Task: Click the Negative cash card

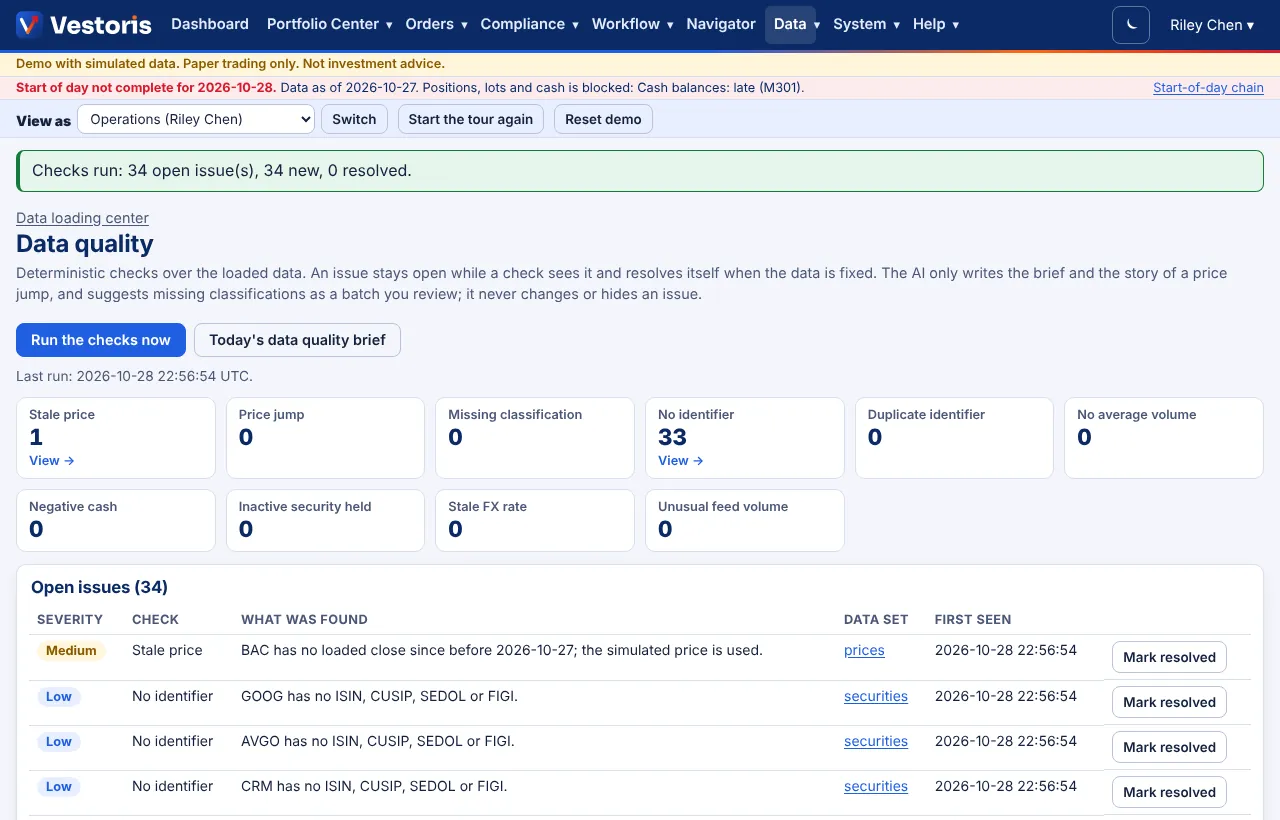Action: (x=116, y=520)
